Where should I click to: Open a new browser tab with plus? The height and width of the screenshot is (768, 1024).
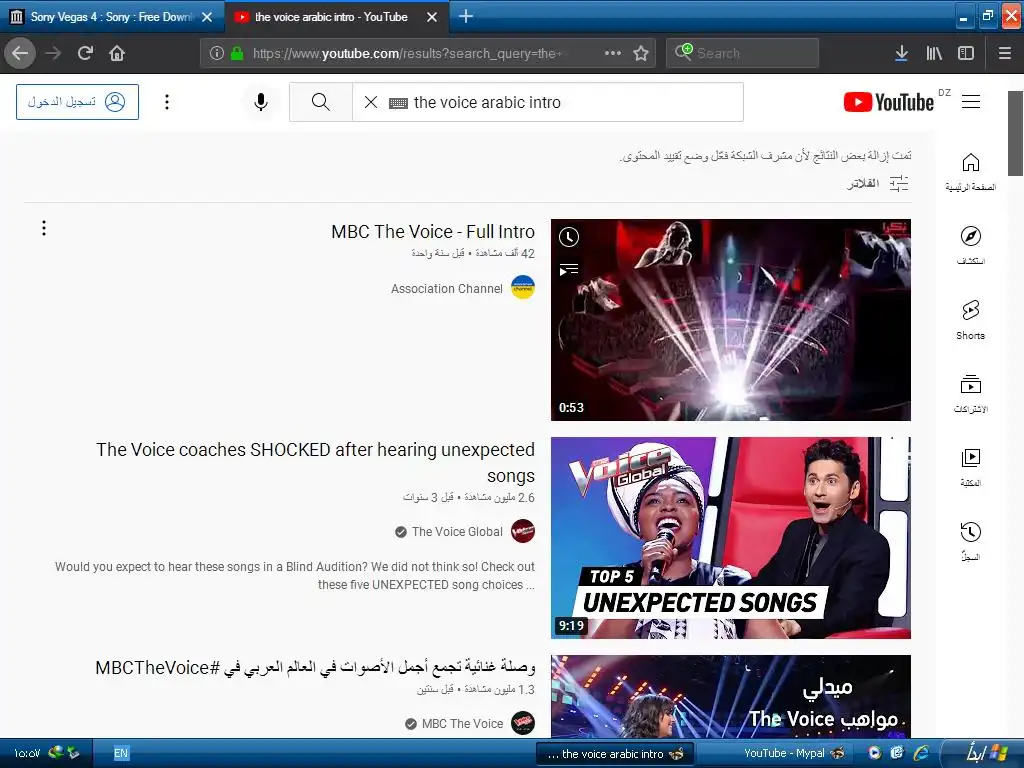coord(466,16)
